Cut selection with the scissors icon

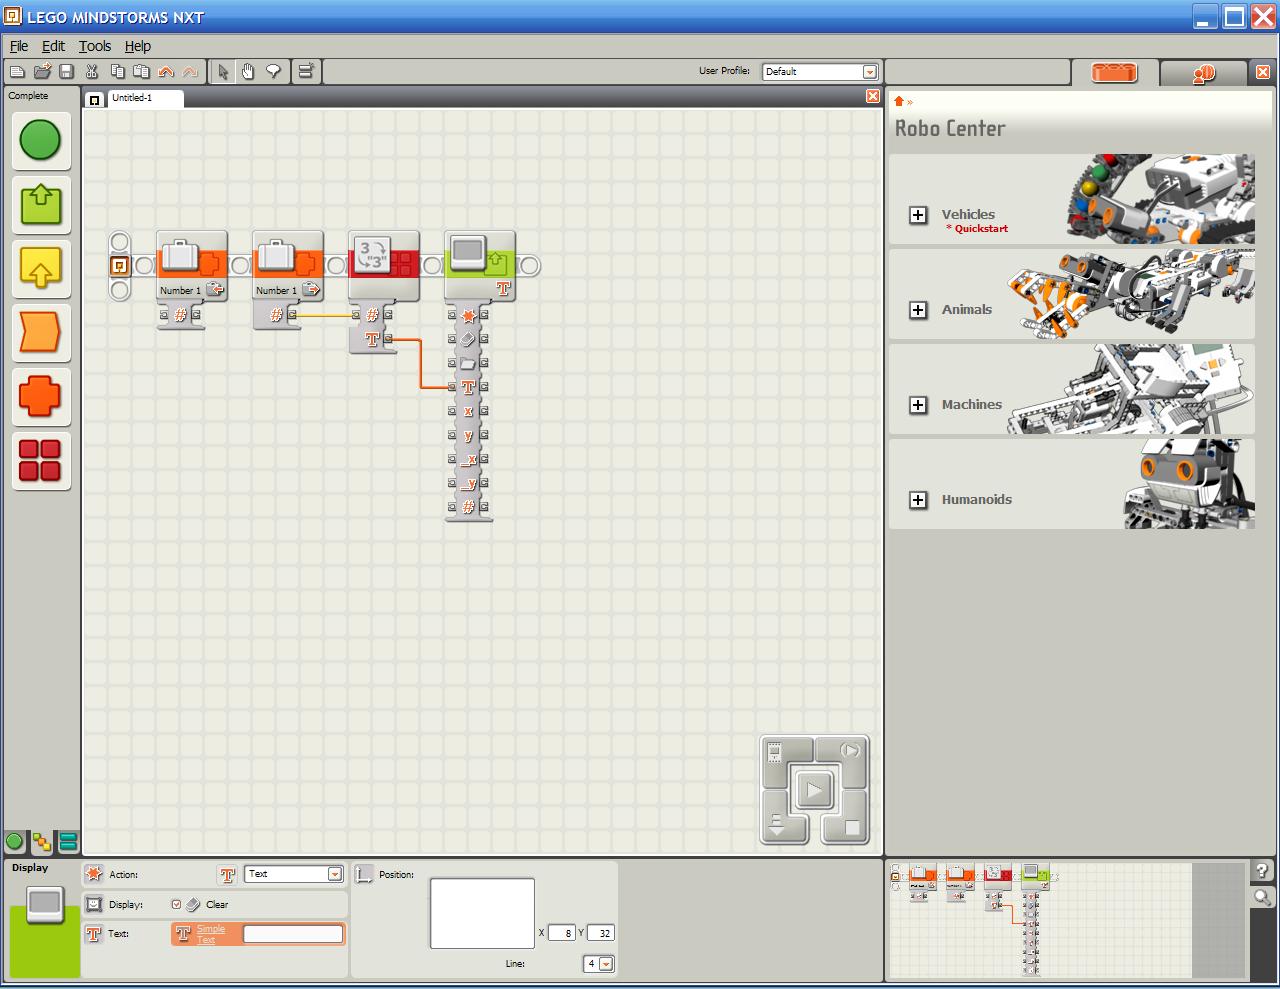(x=92, y=71)
